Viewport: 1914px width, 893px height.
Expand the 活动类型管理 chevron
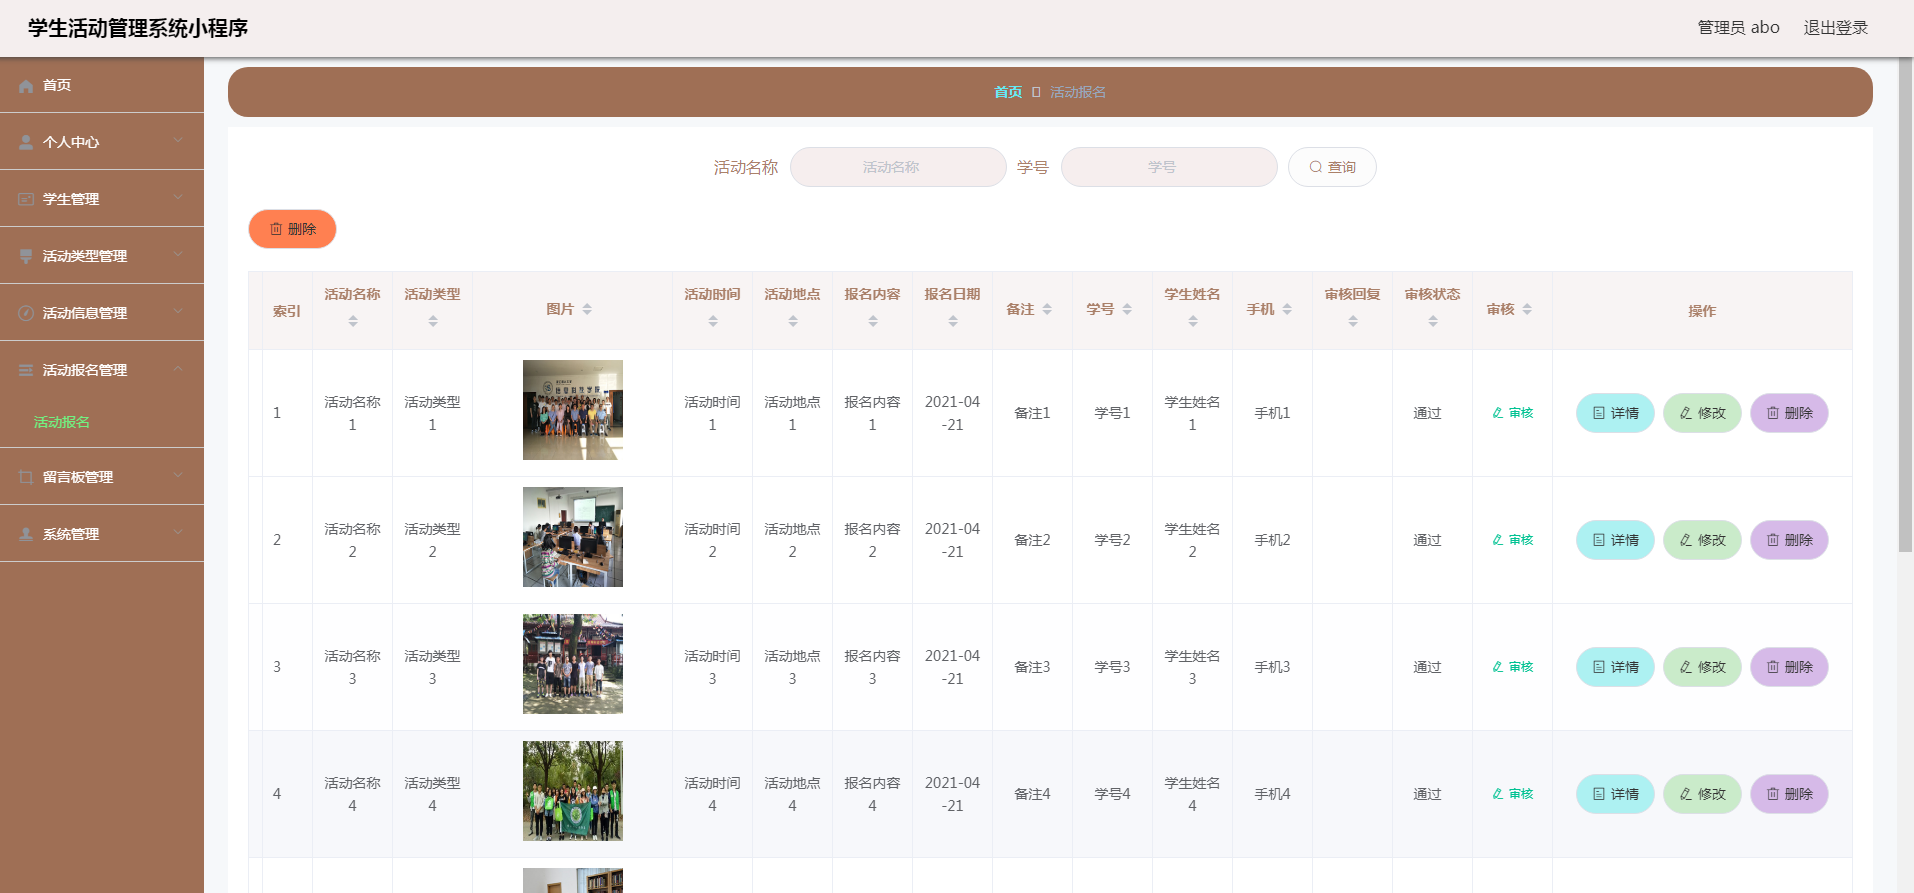tap(178, 255)
